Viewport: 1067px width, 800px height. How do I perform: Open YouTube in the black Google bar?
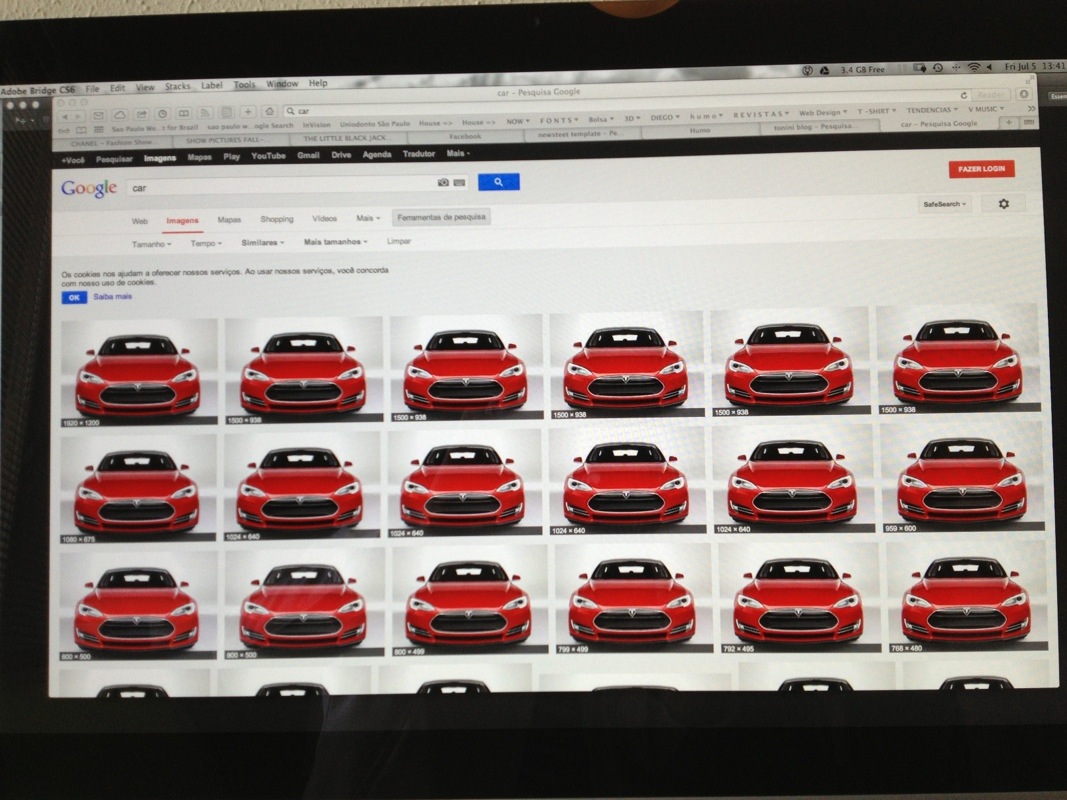pos(268,156)
